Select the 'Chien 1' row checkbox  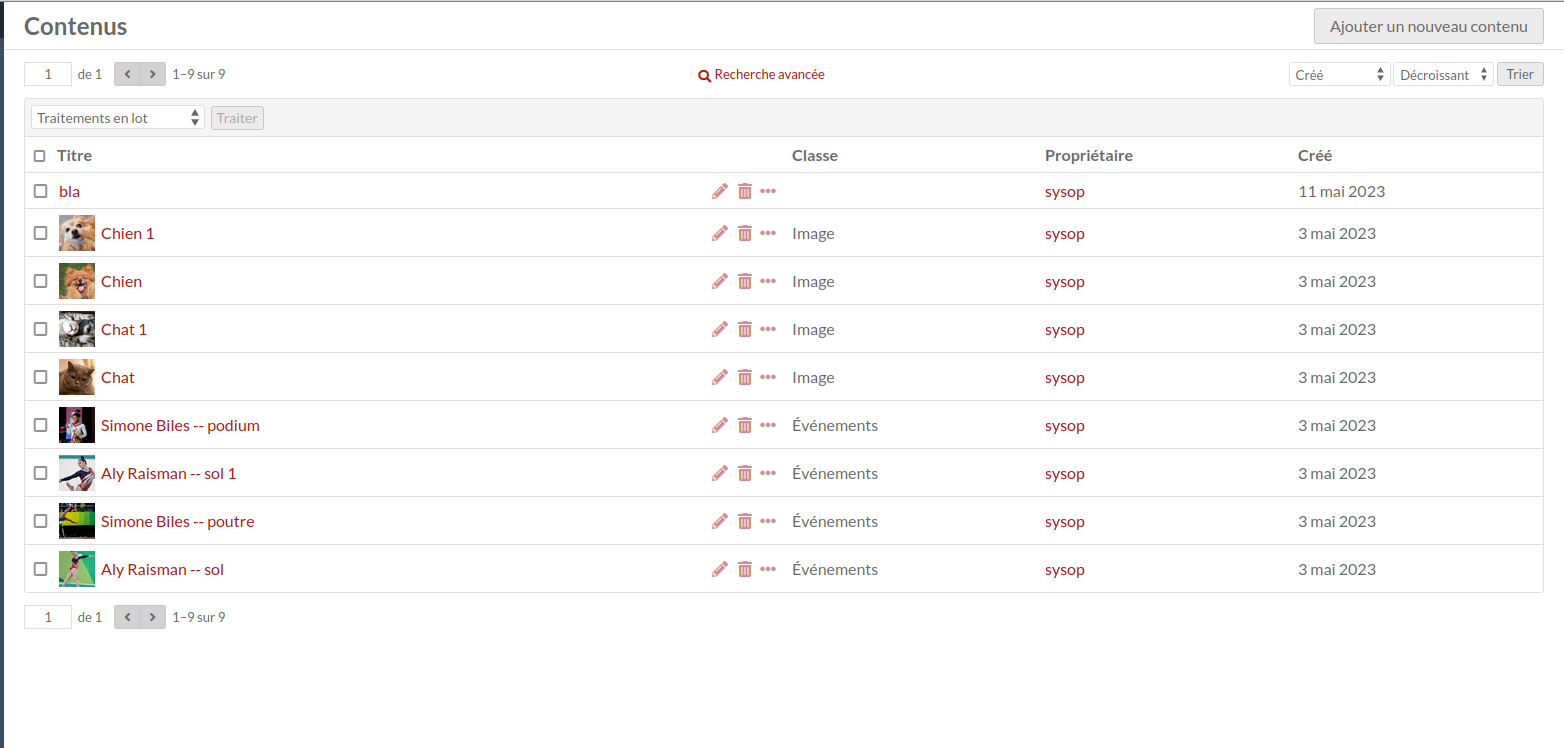pyautogui.click(x=41, y=233)
